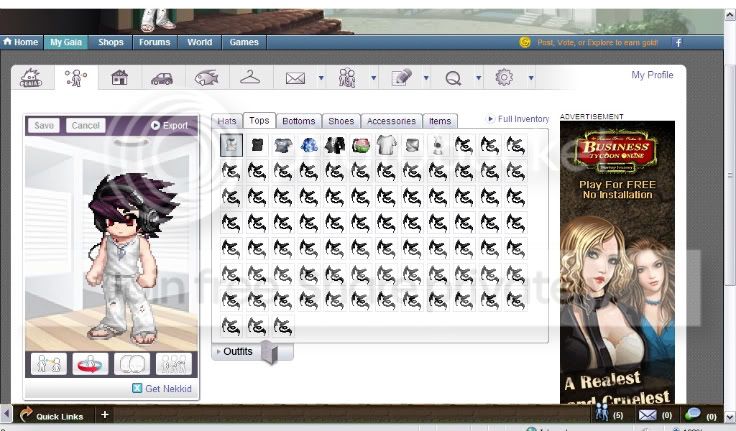
Task: Click the Save button
Action: click(44, 125)
